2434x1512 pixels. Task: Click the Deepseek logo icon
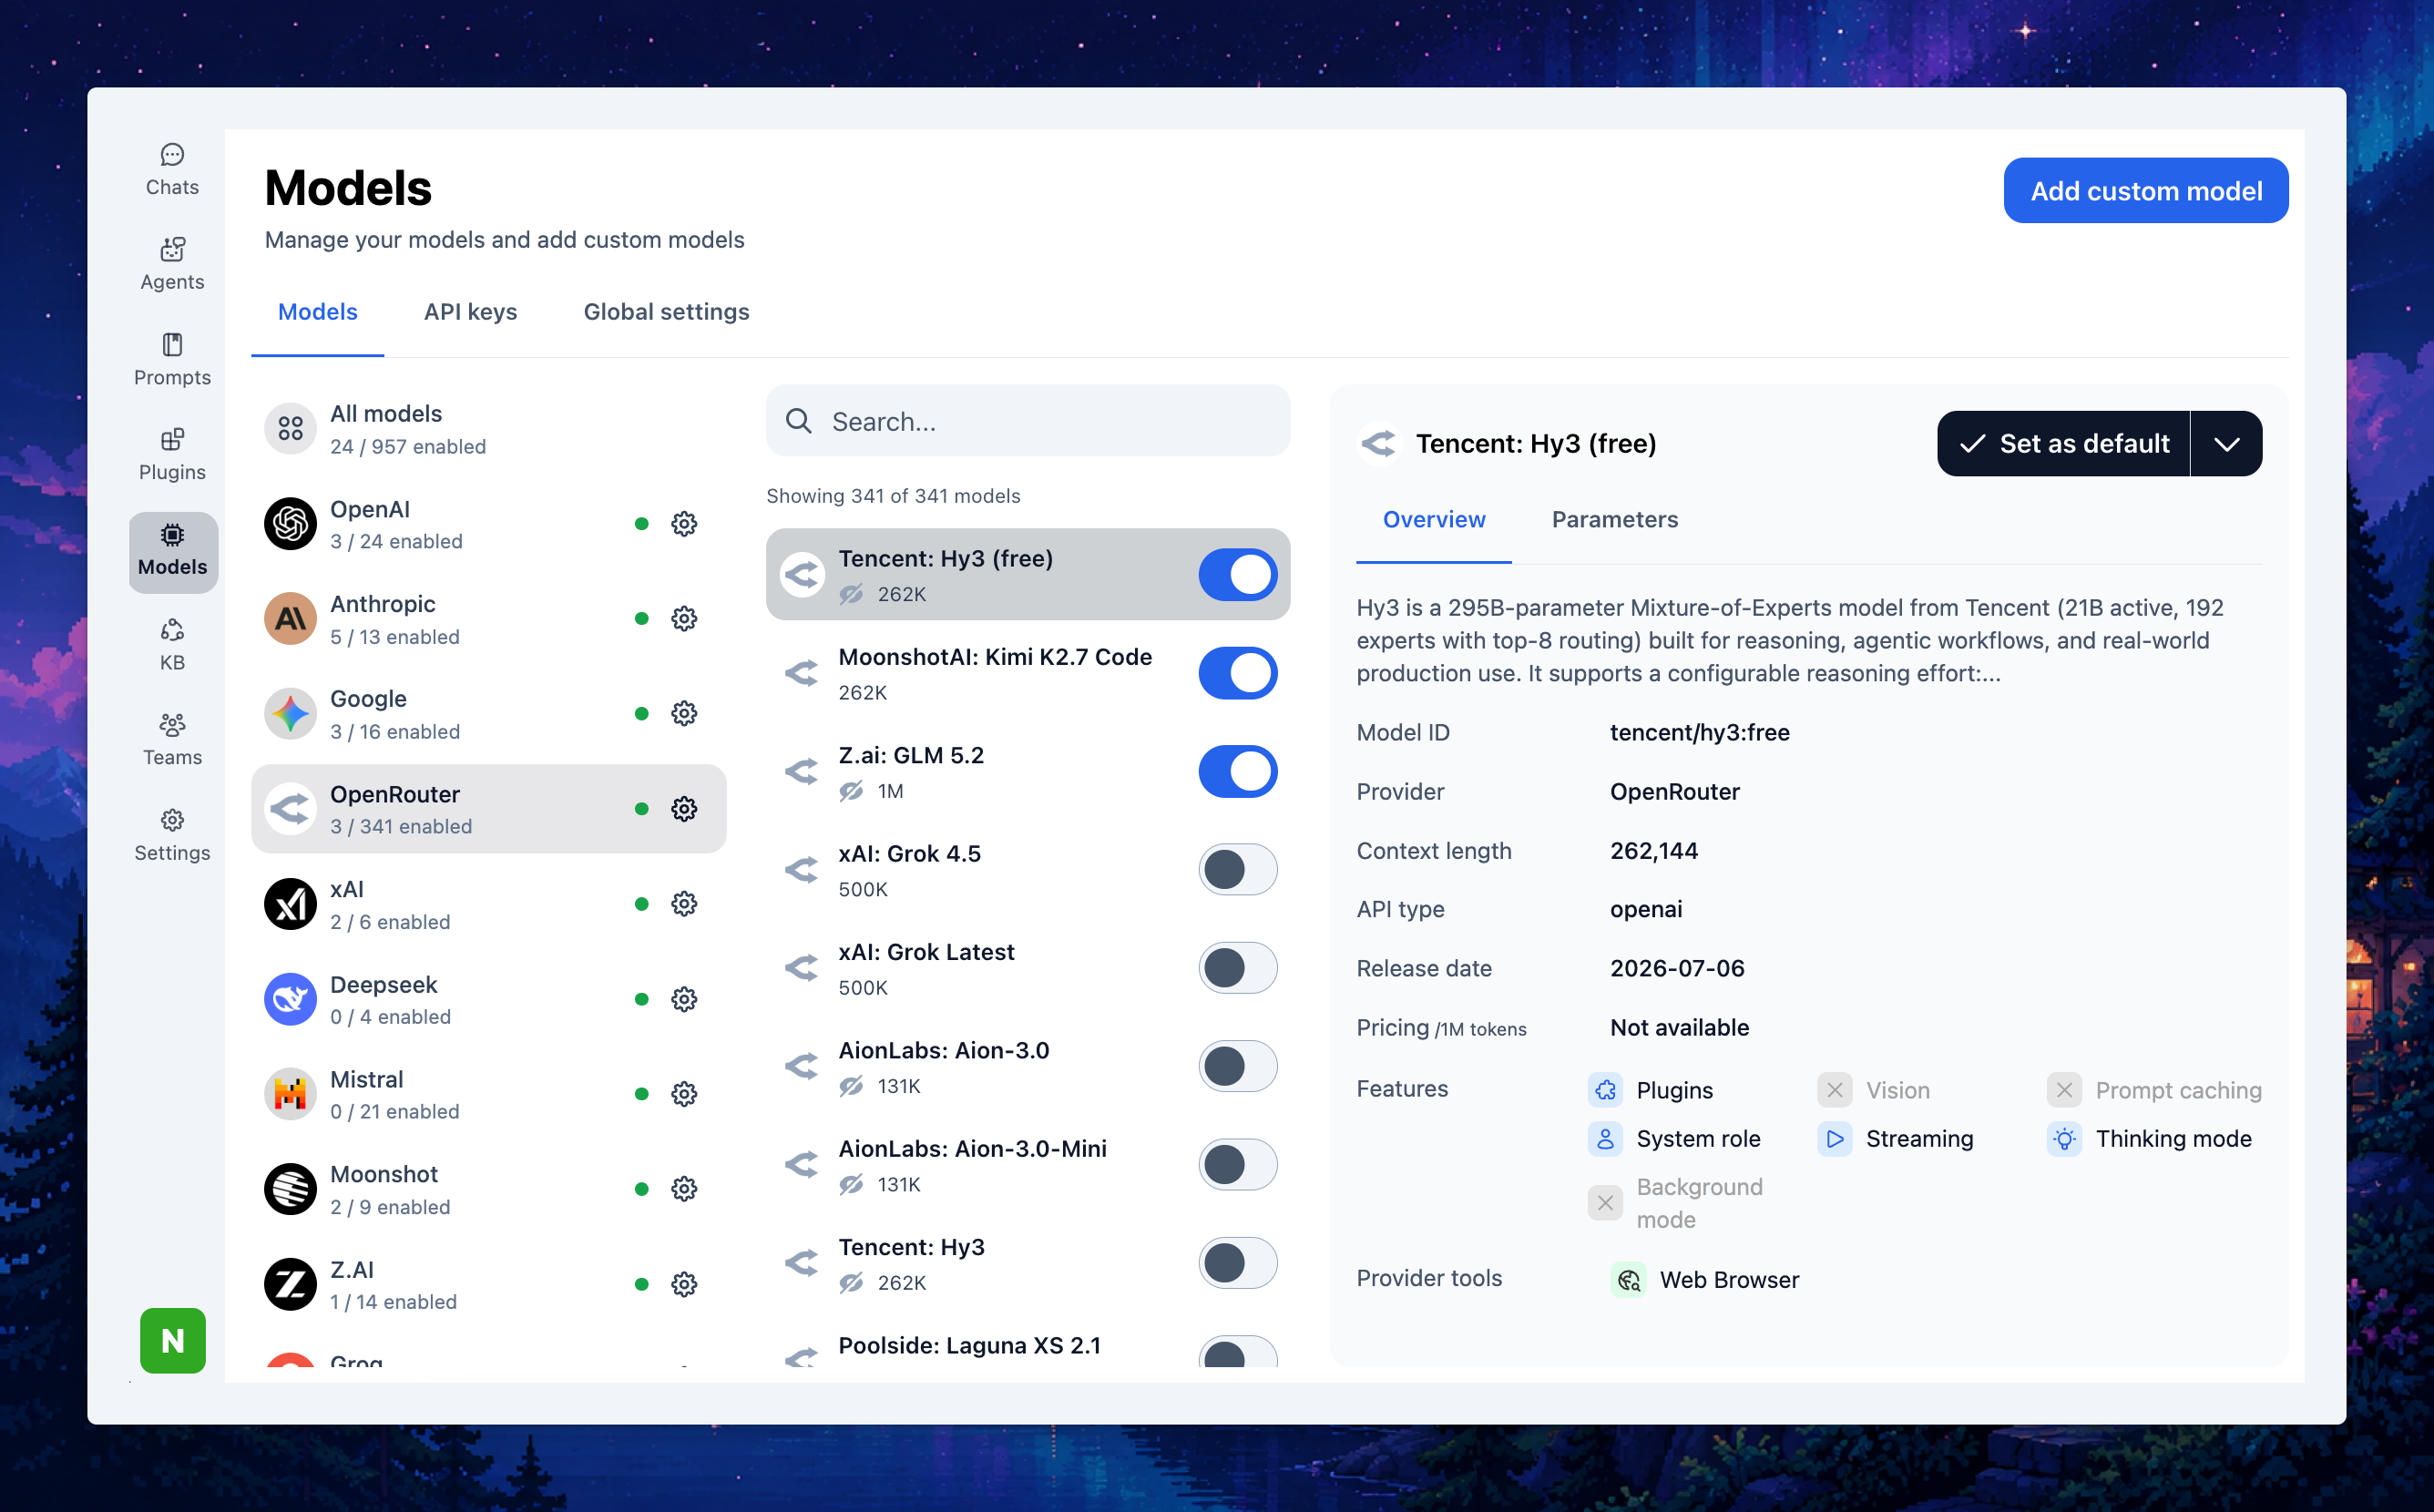290,999
